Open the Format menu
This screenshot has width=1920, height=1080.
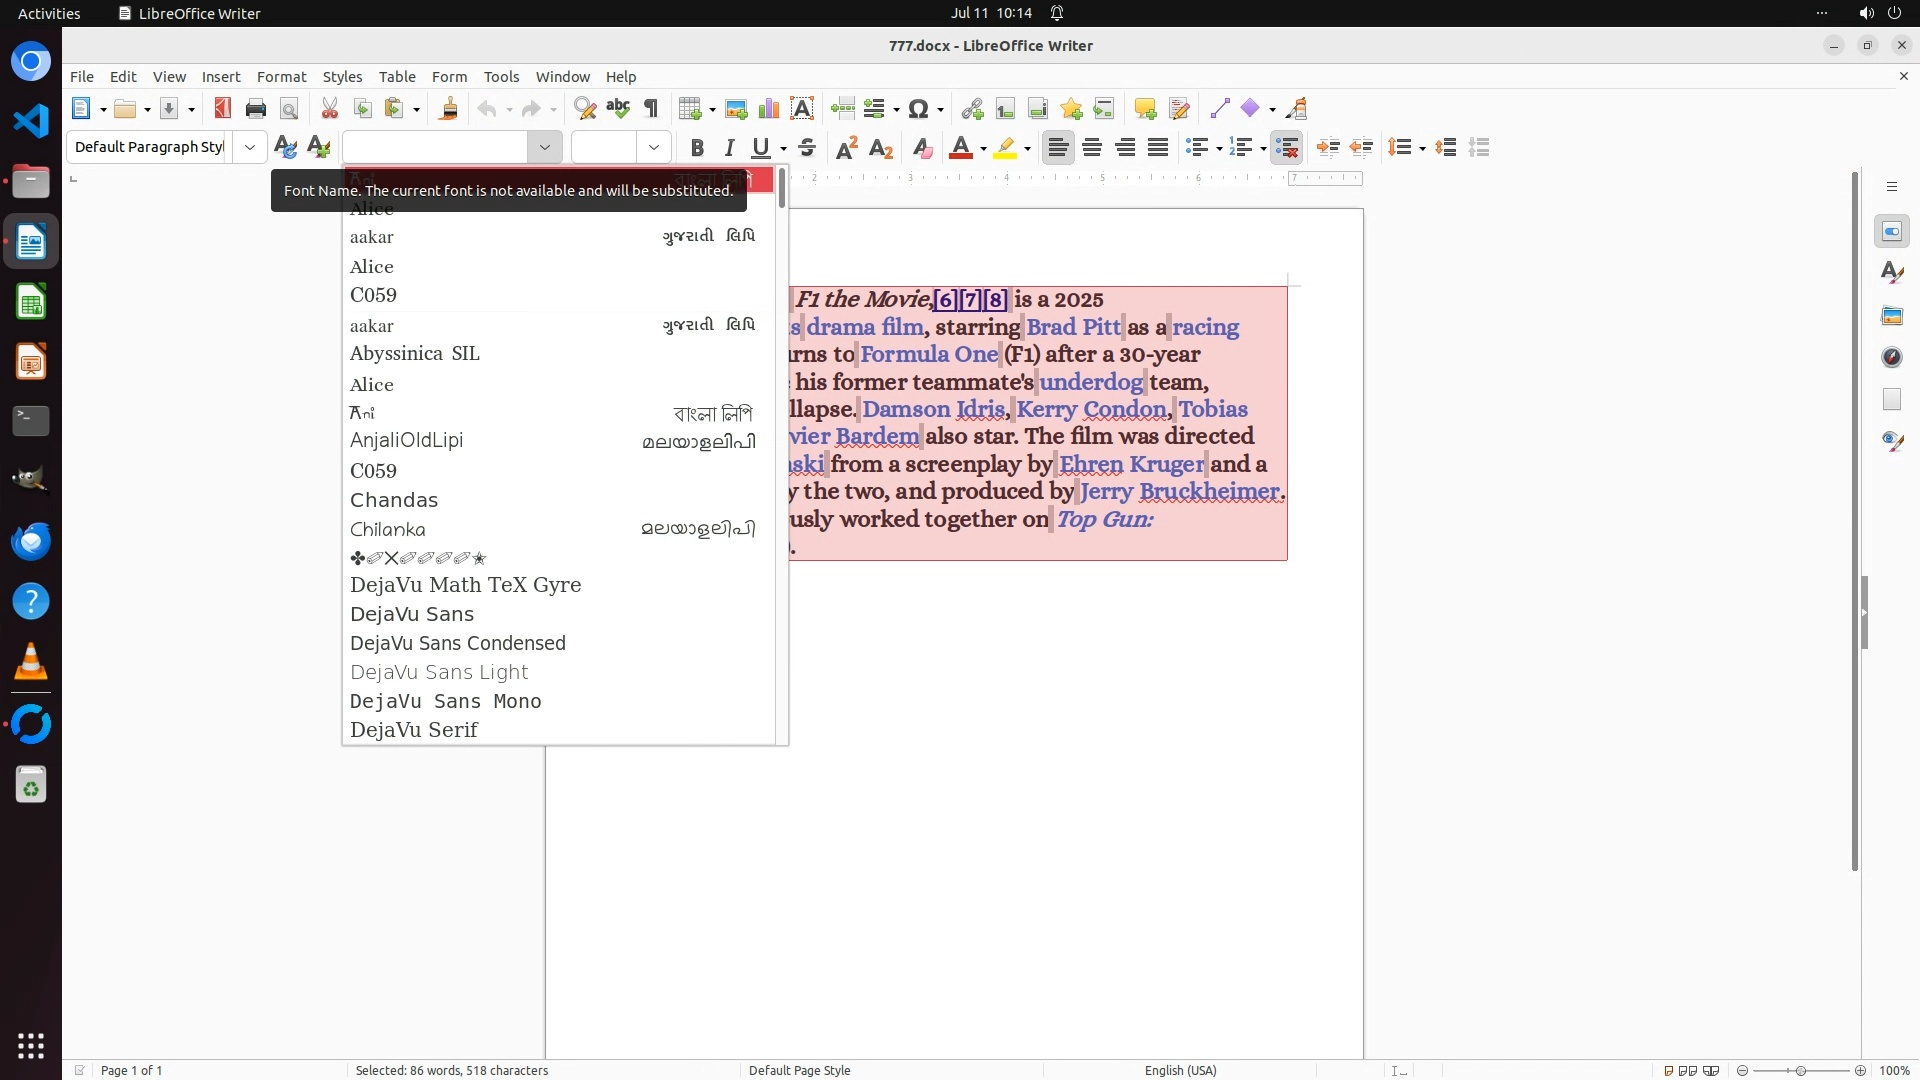click(281, 77)
